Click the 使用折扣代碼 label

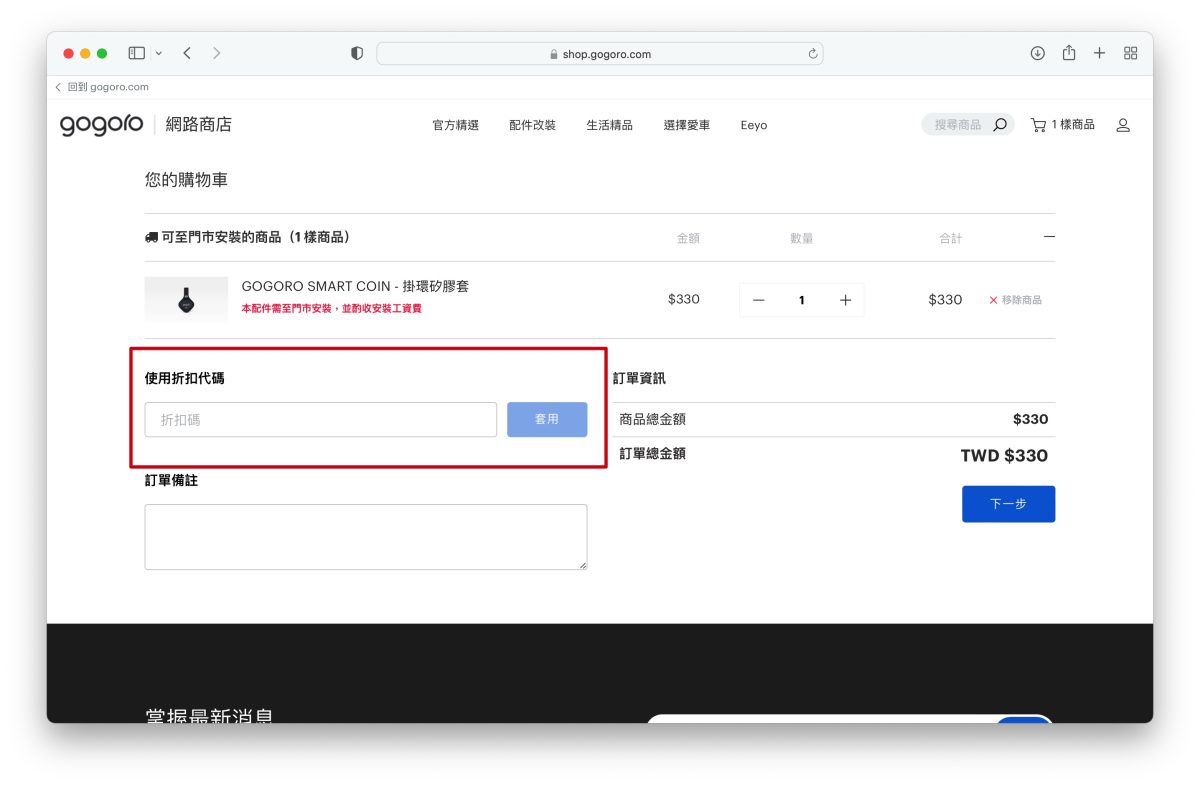pyautogui.click(x=185, y=379)
